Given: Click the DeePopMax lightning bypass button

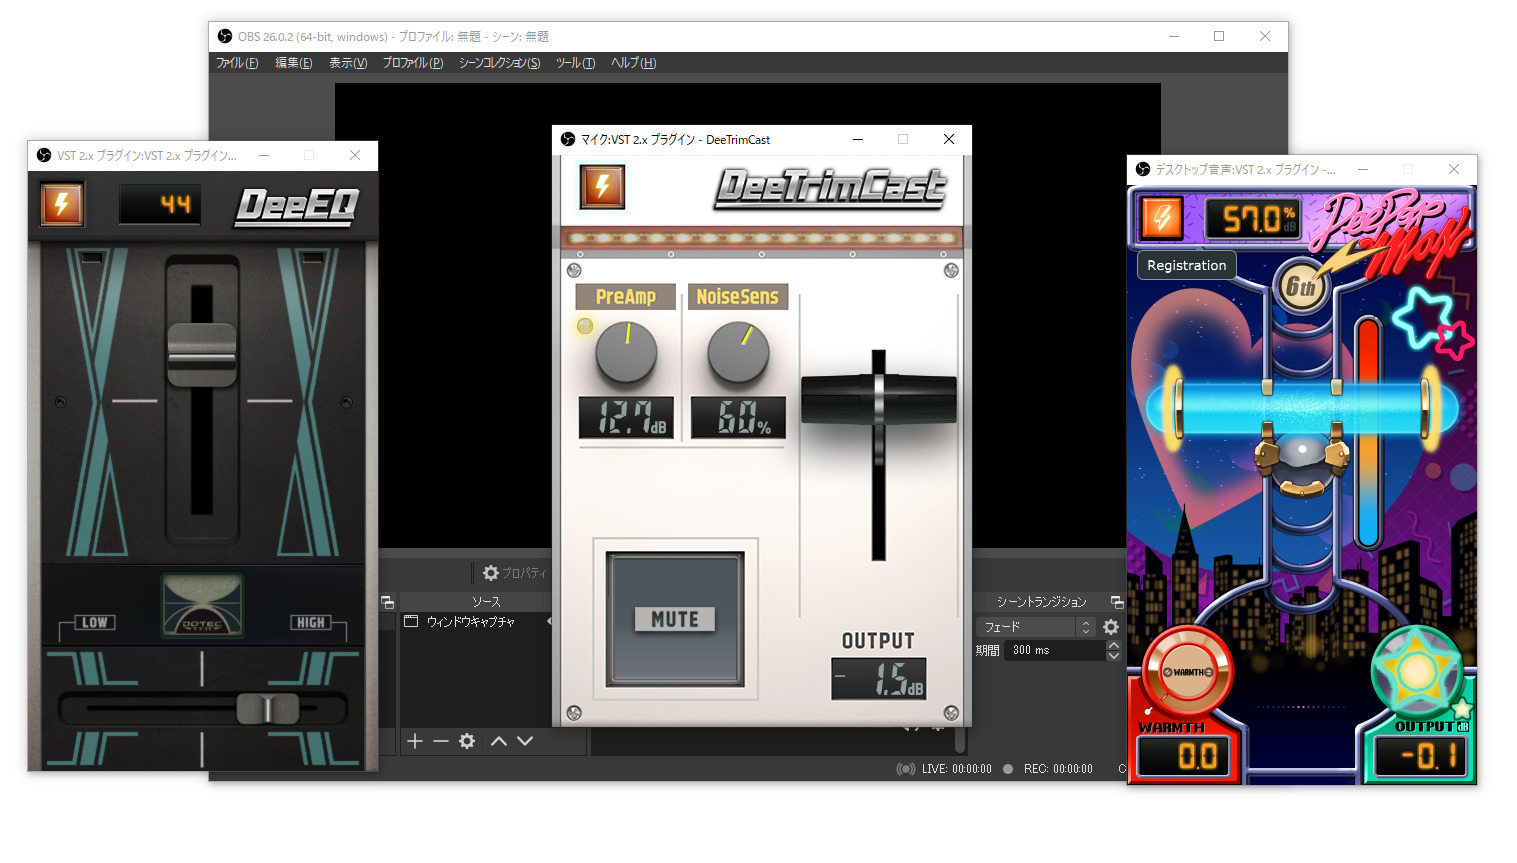Looking at the screenshot, I should click(1161, 217).
